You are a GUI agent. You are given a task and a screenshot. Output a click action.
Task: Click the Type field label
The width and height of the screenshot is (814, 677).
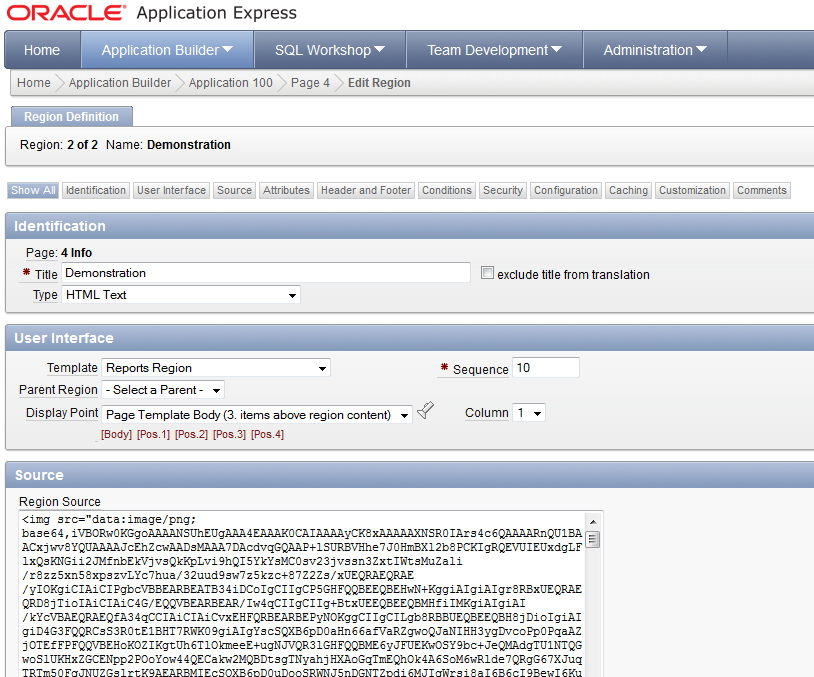[x=45, y=295]
